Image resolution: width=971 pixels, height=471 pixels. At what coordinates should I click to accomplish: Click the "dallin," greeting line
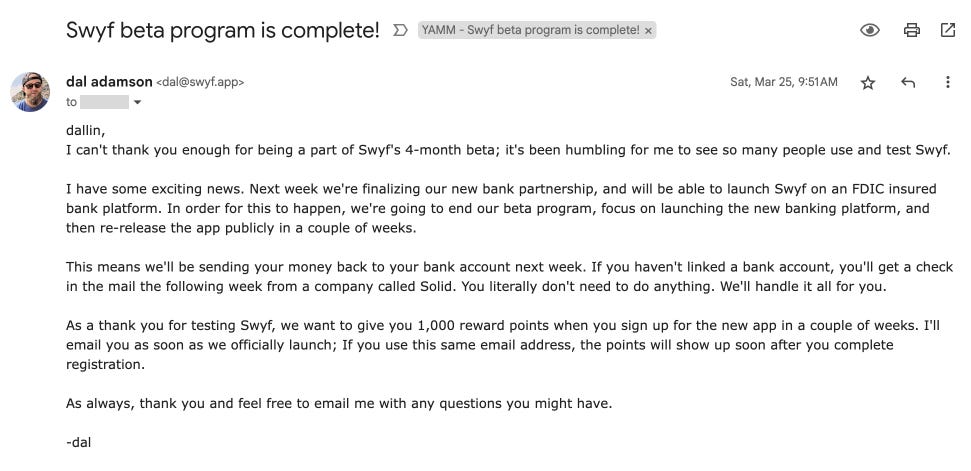[x=85, y=130]
